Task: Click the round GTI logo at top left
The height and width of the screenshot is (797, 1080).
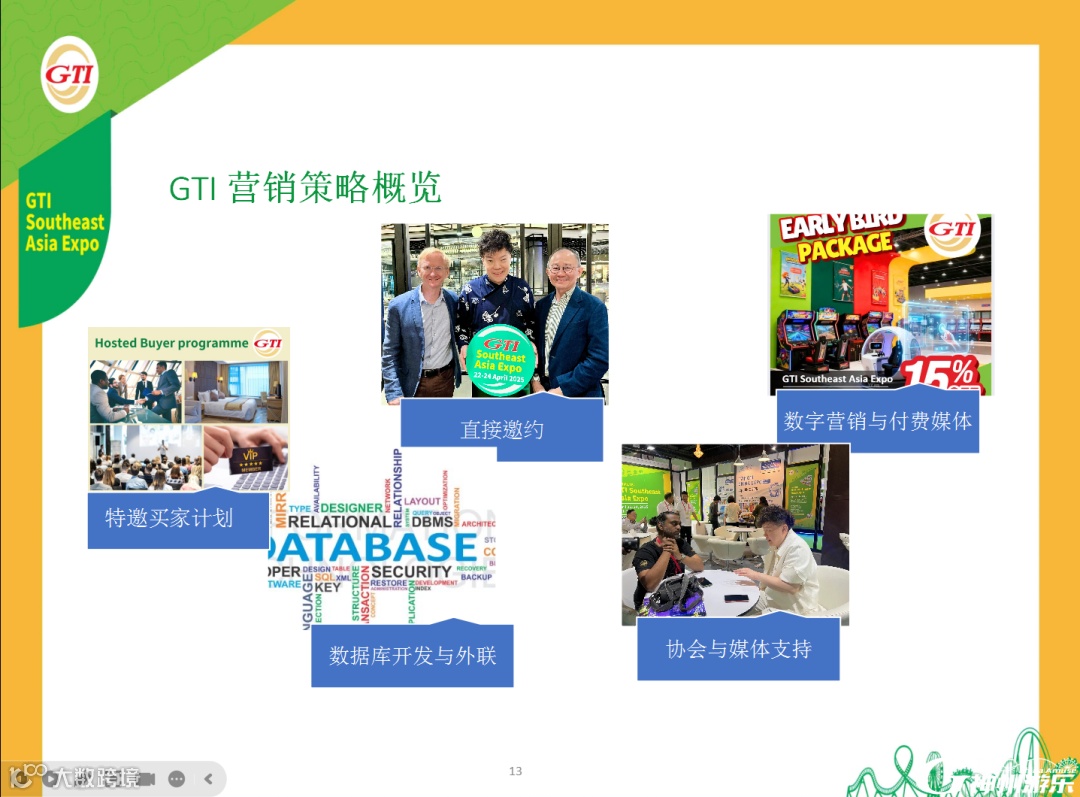Action: (70, 74)
